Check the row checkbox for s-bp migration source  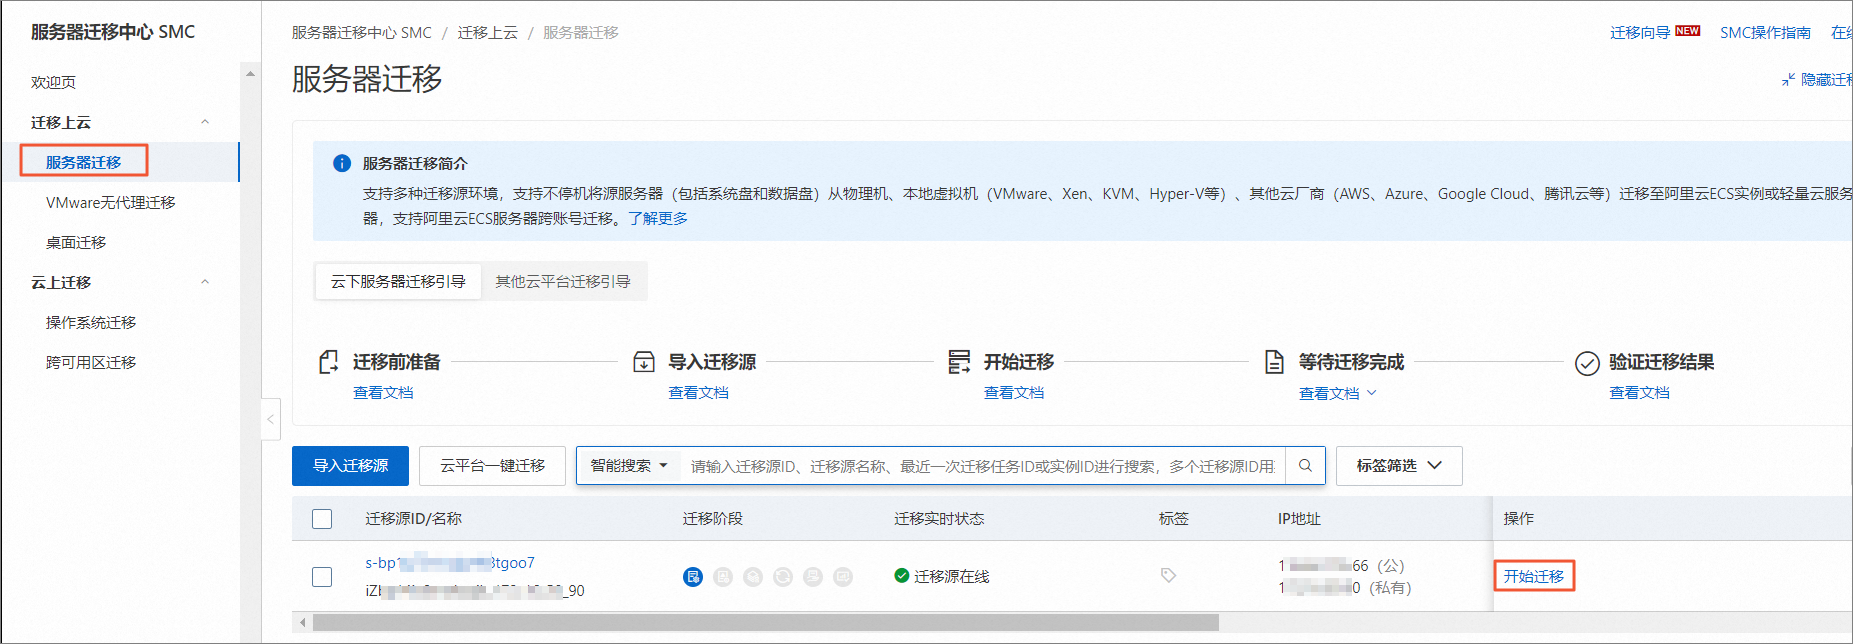pos(322,577)
